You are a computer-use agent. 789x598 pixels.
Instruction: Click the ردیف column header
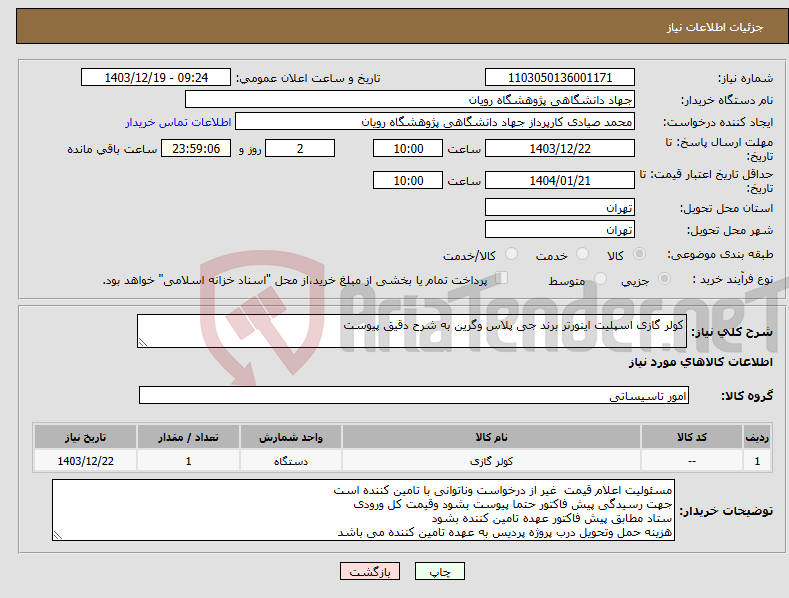(x=757, y=437)
